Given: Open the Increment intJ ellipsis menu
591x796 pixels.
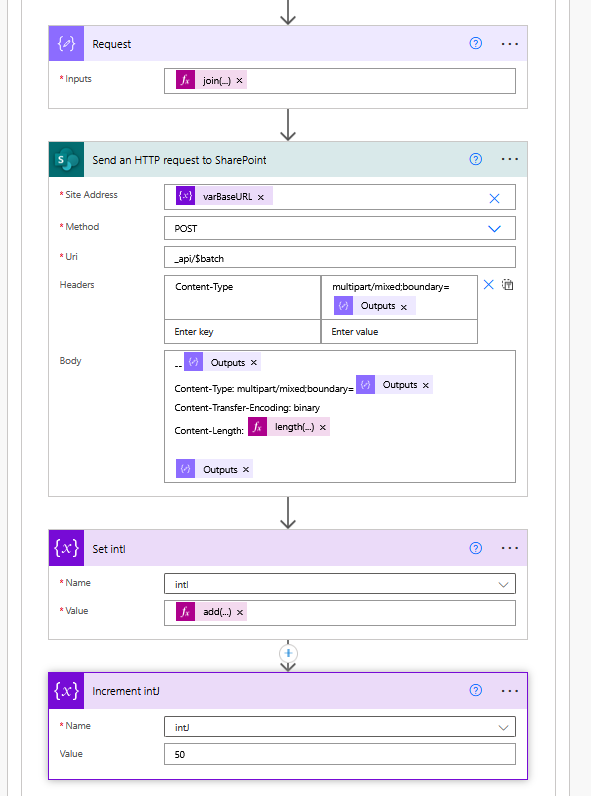Looking at the screenshot, I should tap(509, 691).
